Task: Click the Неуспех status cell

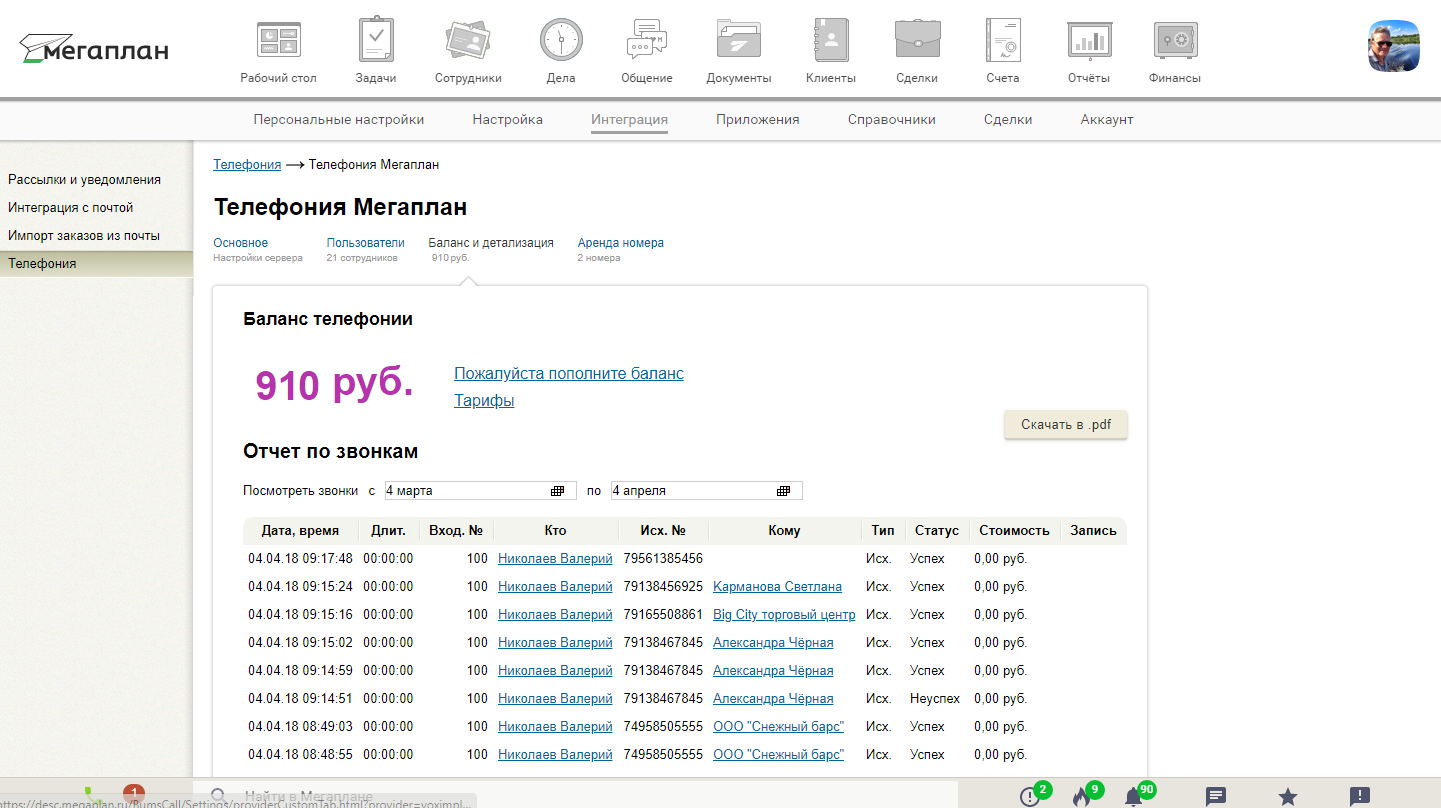Action: tap(935, 699)
